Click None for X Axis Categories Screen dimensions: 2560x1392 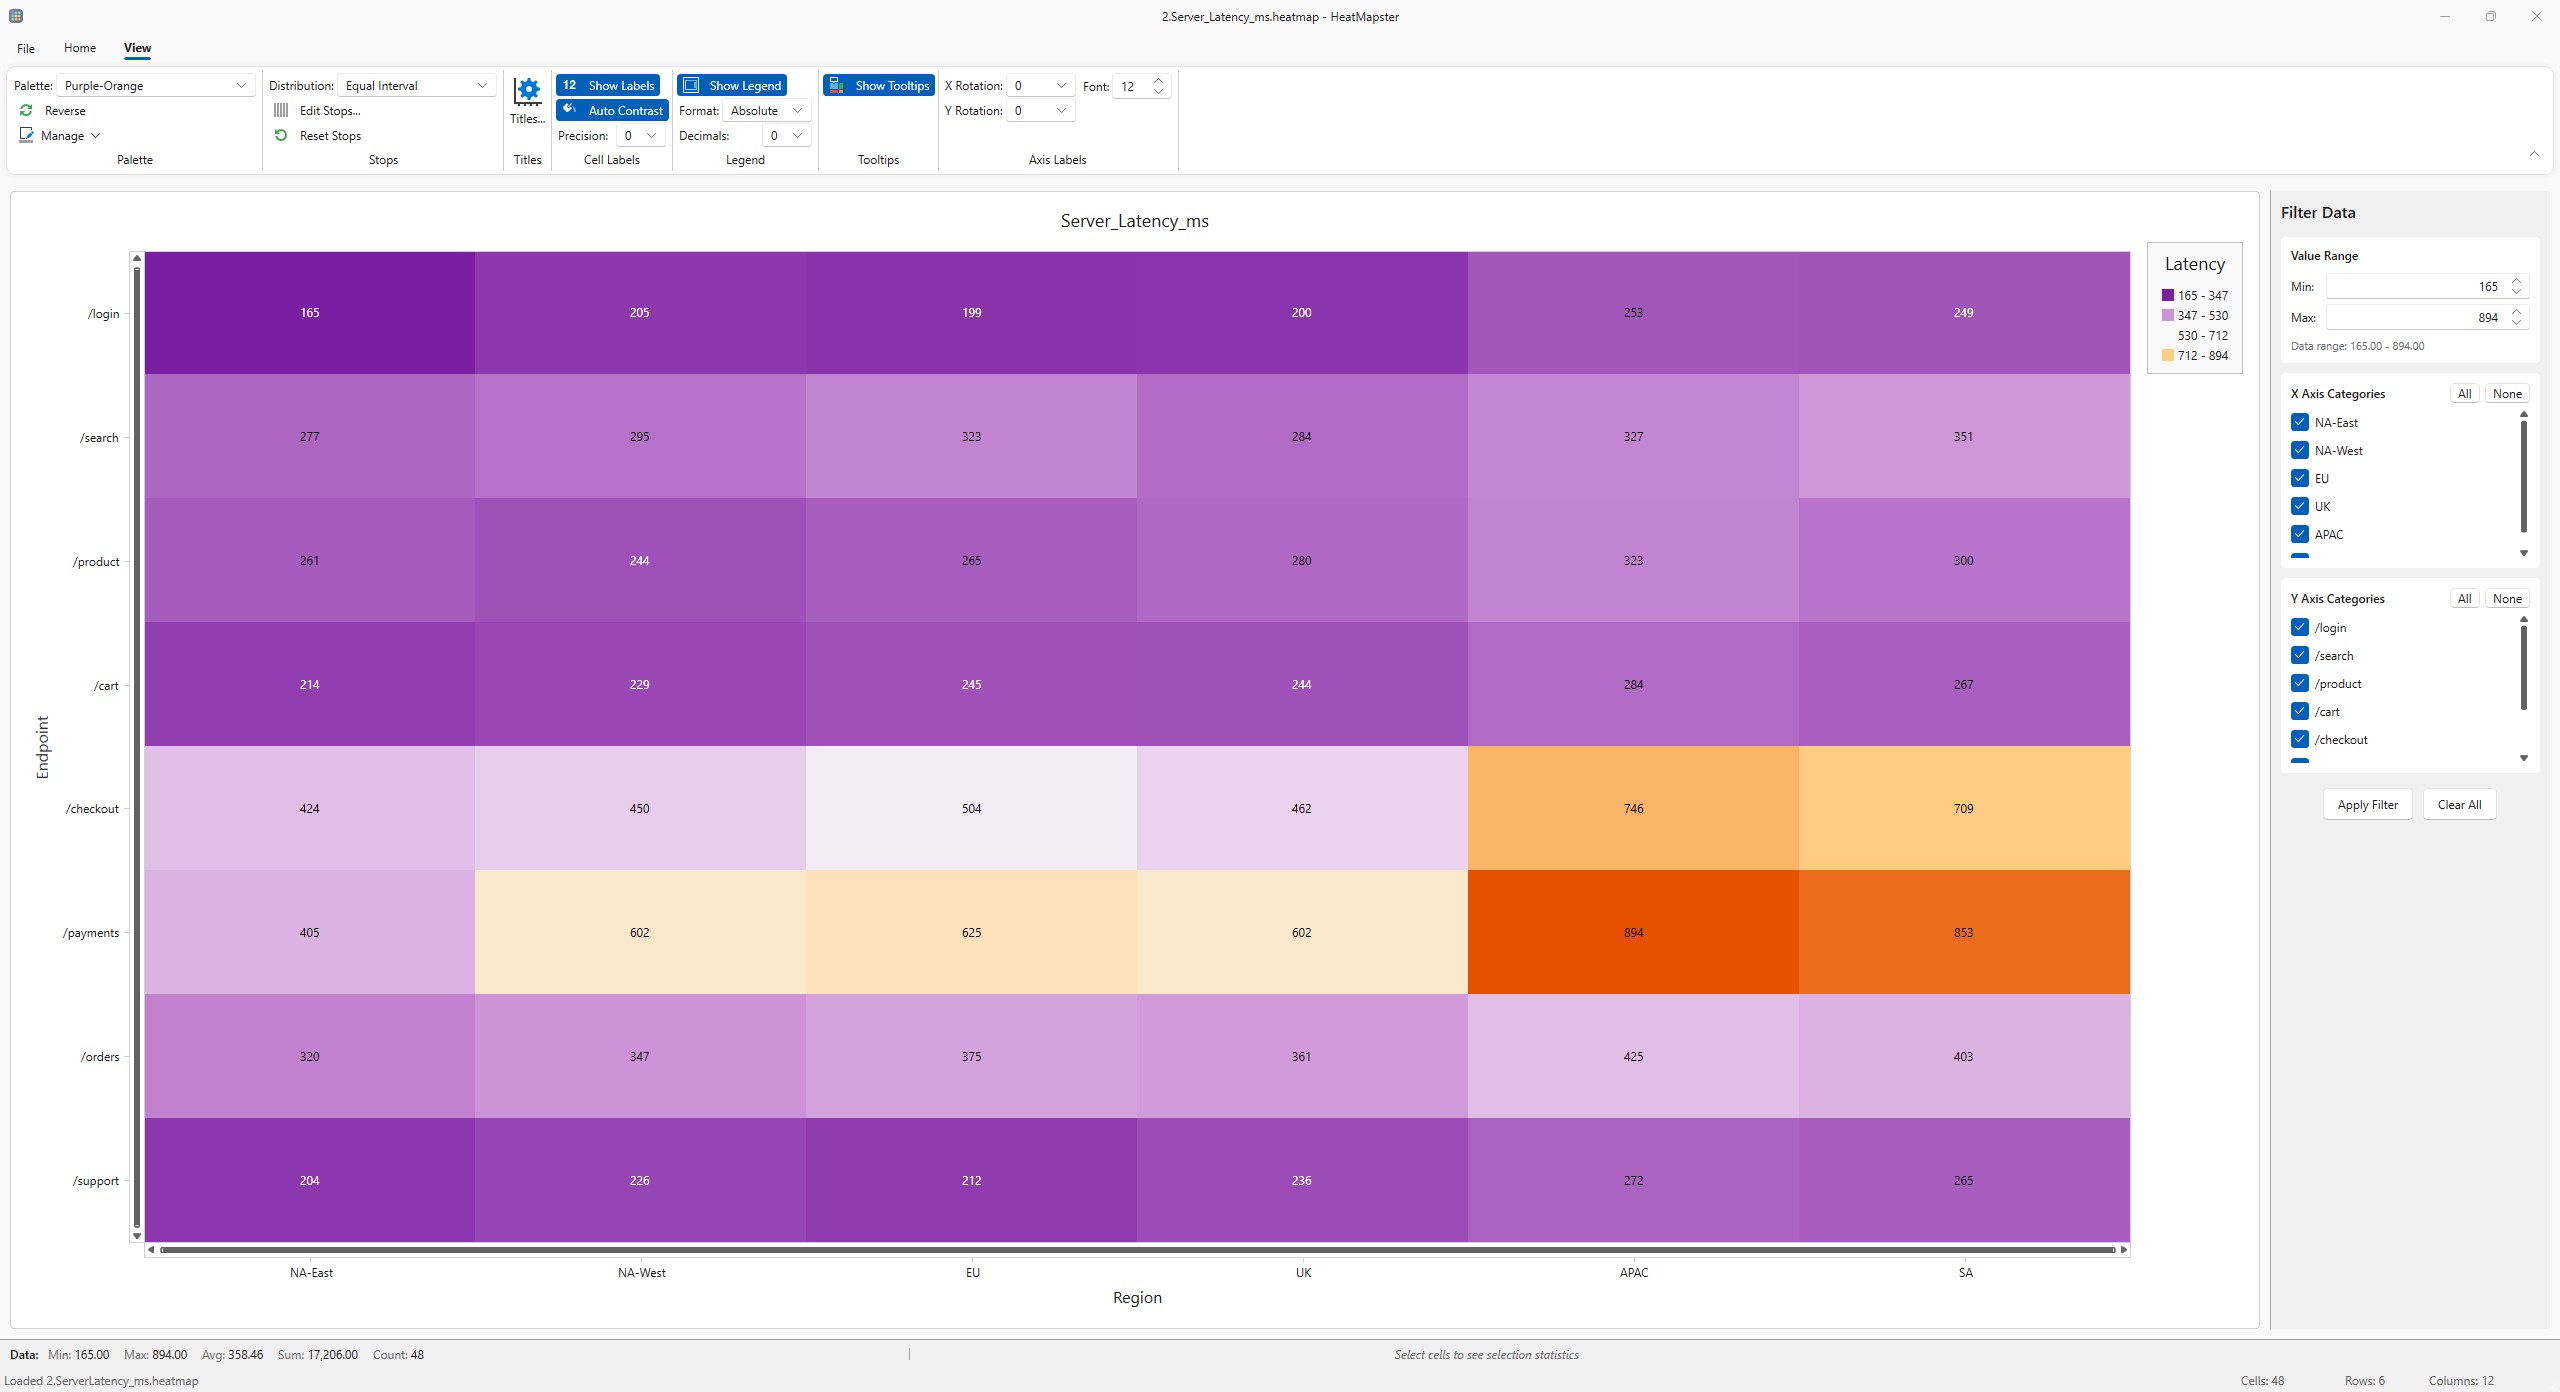pos(2507,393)
